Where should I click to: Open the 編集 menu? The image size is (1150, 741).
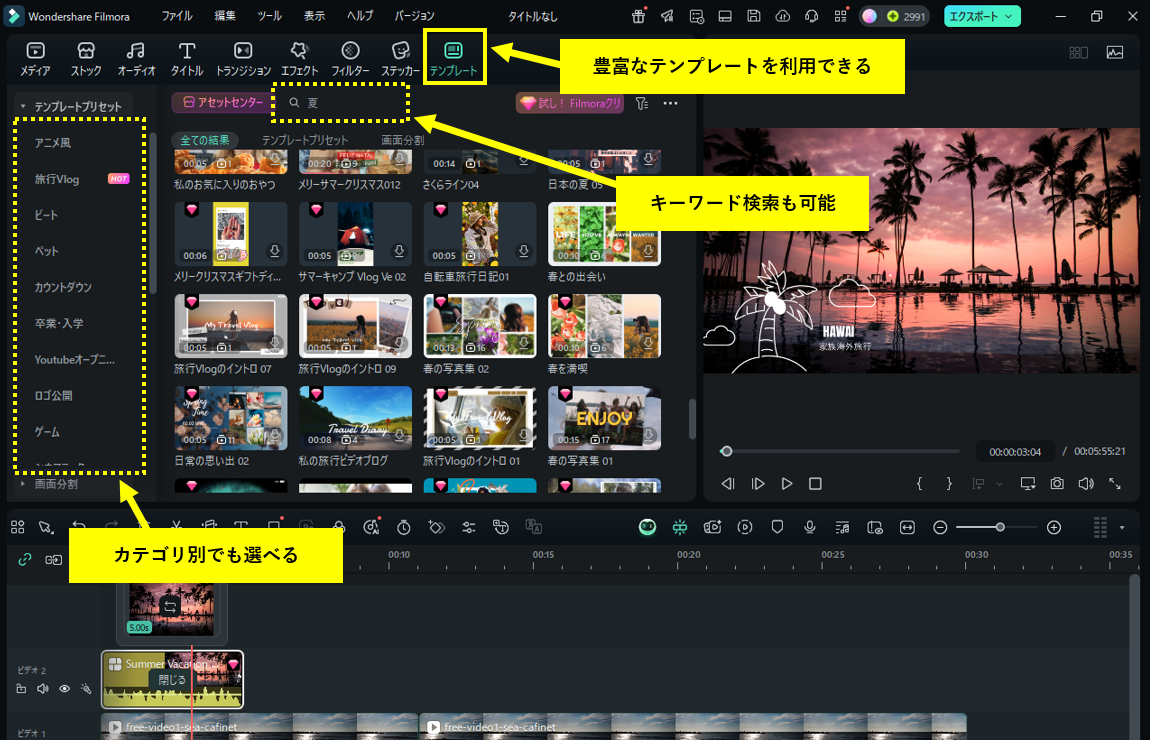click(225, 15)
